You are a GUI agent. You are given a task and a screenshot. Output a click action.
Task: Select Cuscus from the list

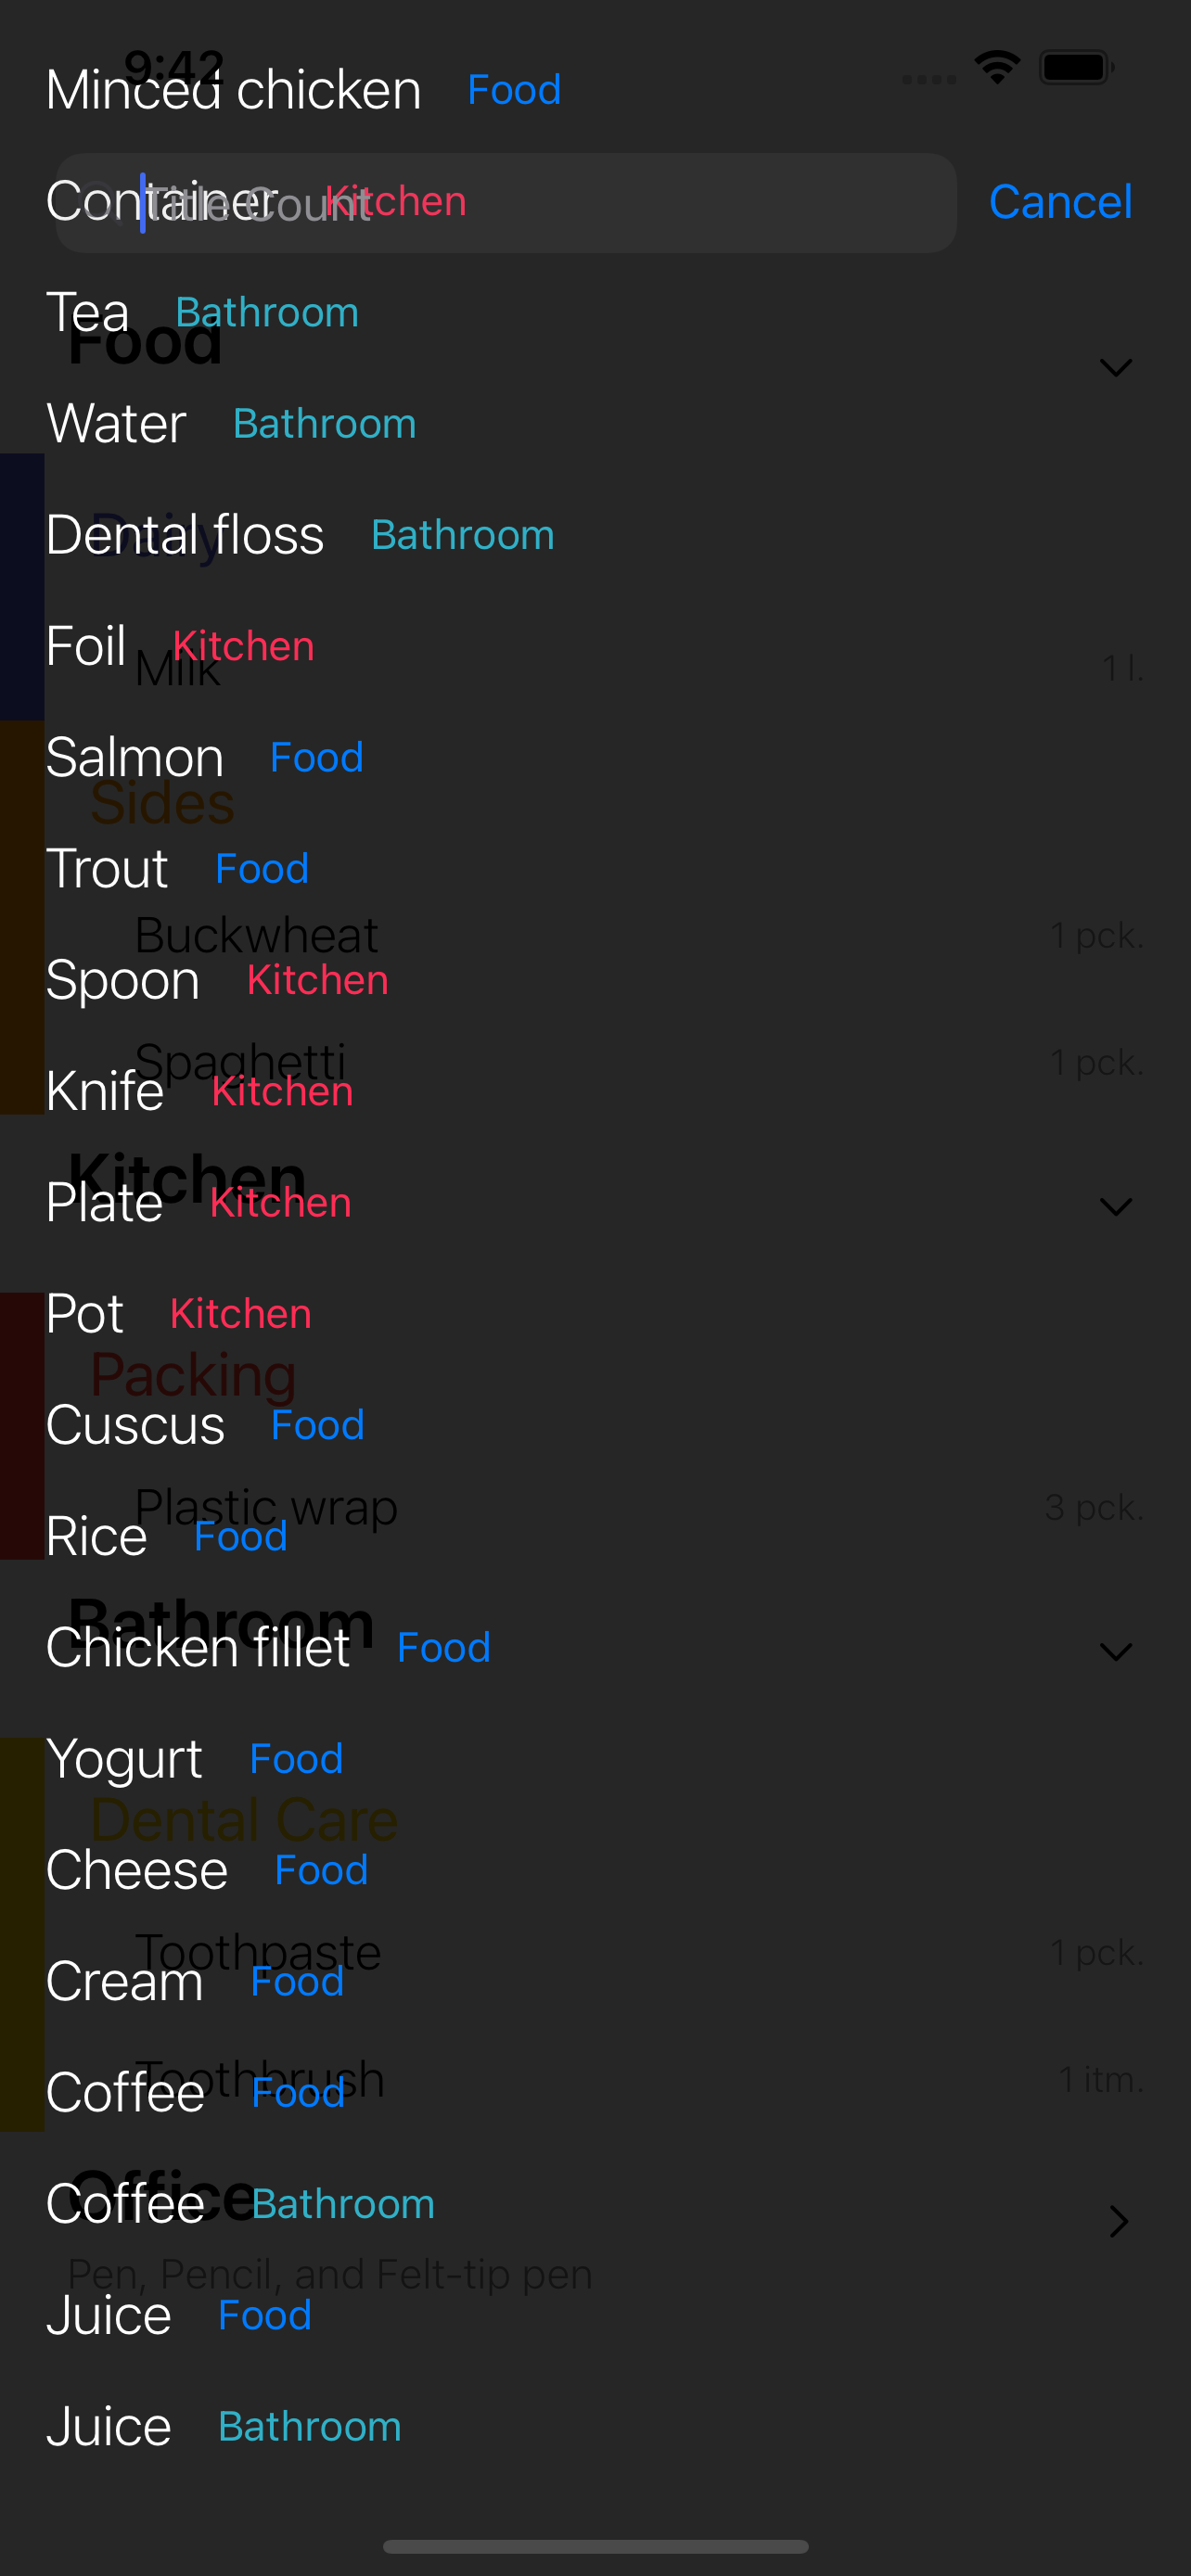point(135,1425)
